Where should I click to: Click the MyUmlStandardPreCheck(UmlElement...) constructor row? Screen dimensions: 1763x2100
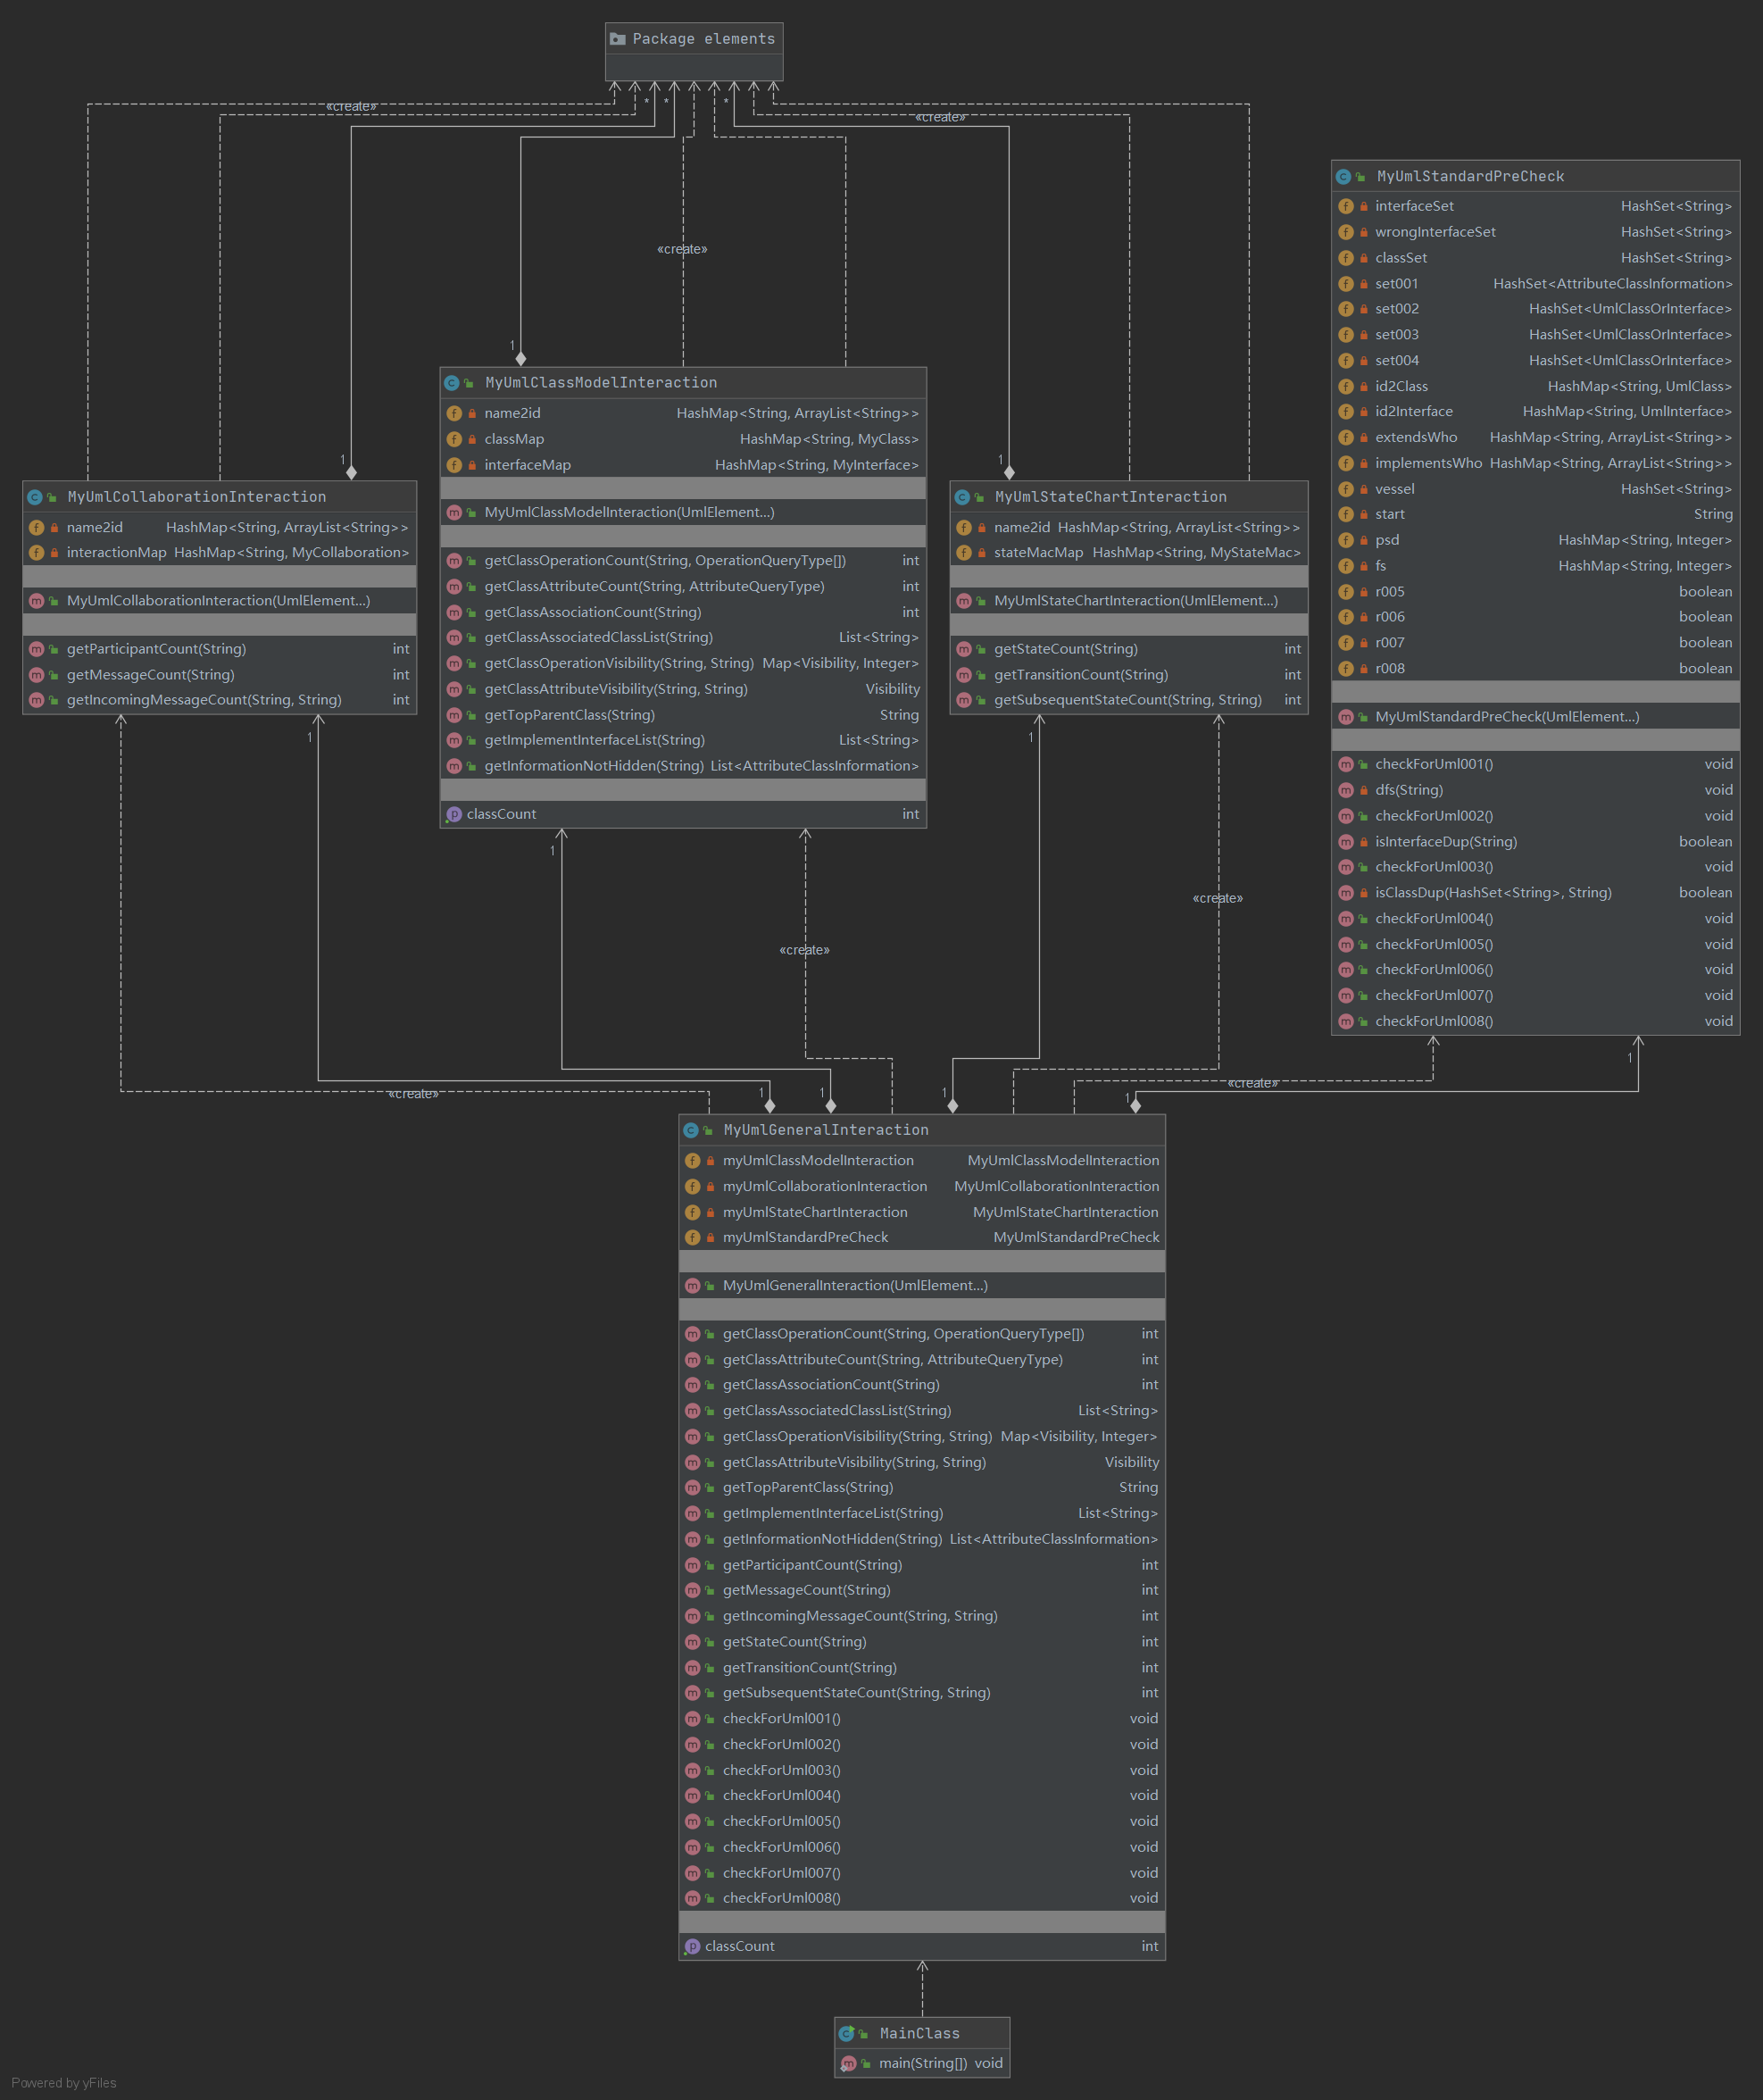[1506, 717]
